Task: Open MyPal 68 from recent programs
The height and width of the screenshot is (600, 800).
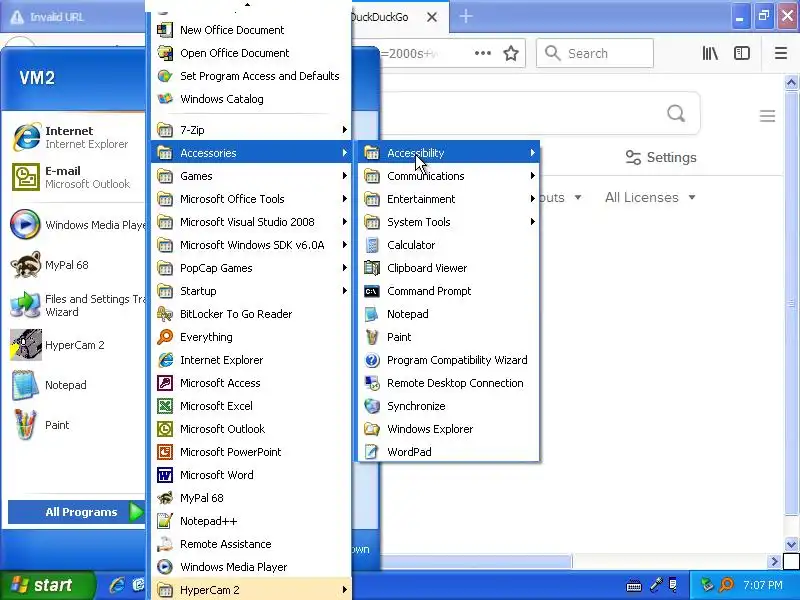Action: (x=76, y=265)
